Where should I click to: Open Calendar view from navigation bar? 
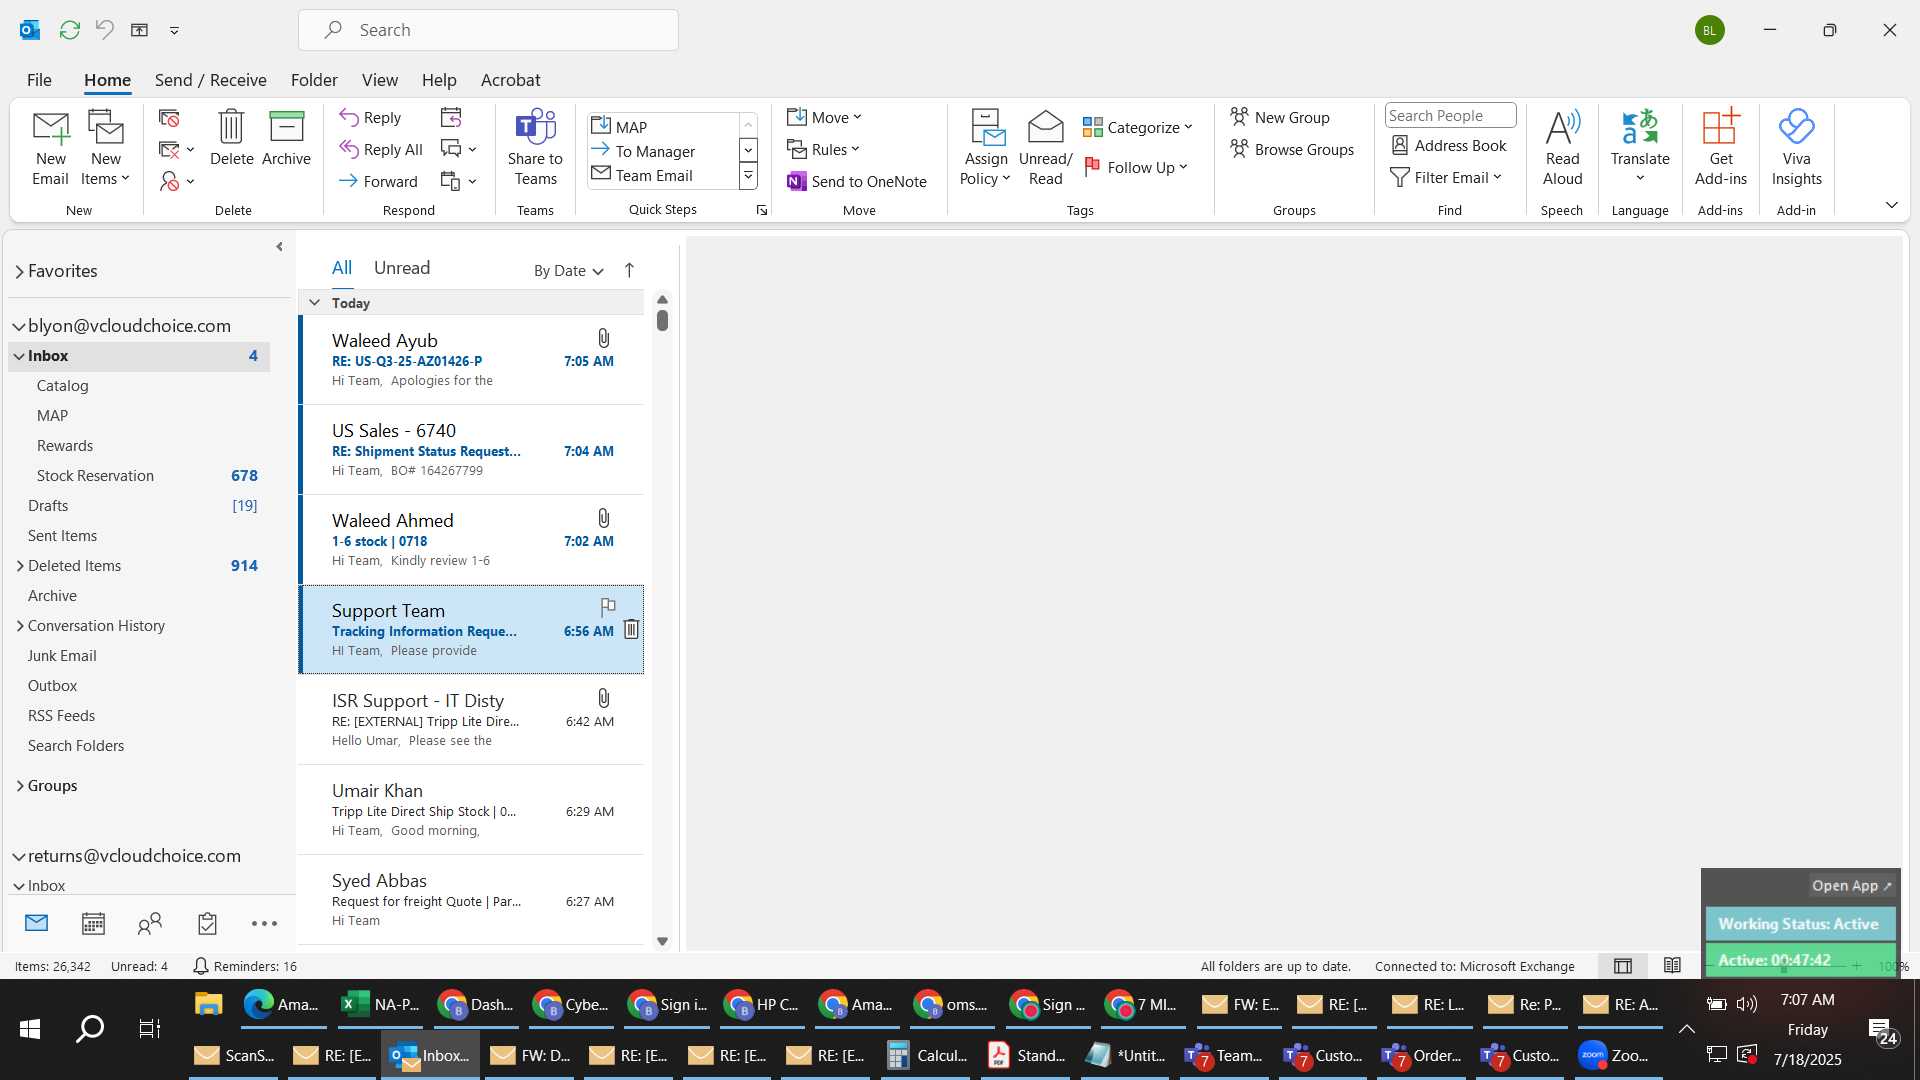93,923
